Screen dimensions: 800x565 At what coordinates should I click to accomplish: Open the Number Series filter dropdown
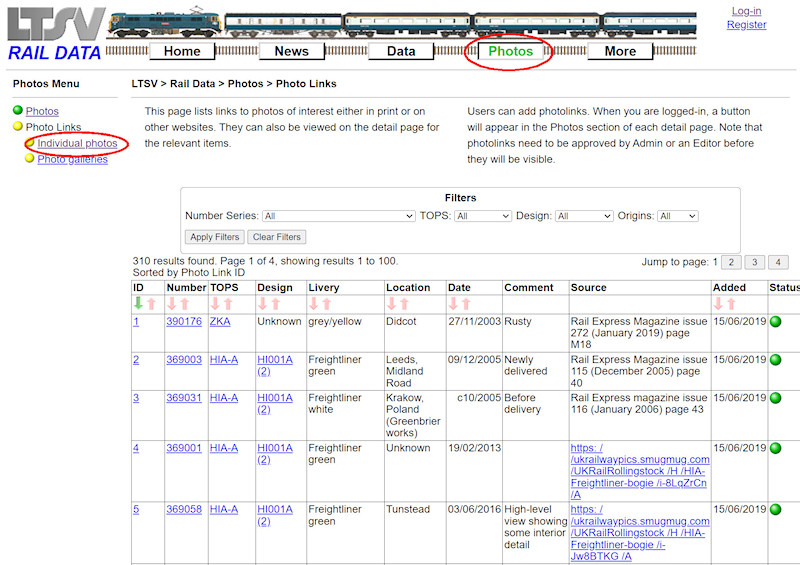(338, 216)
